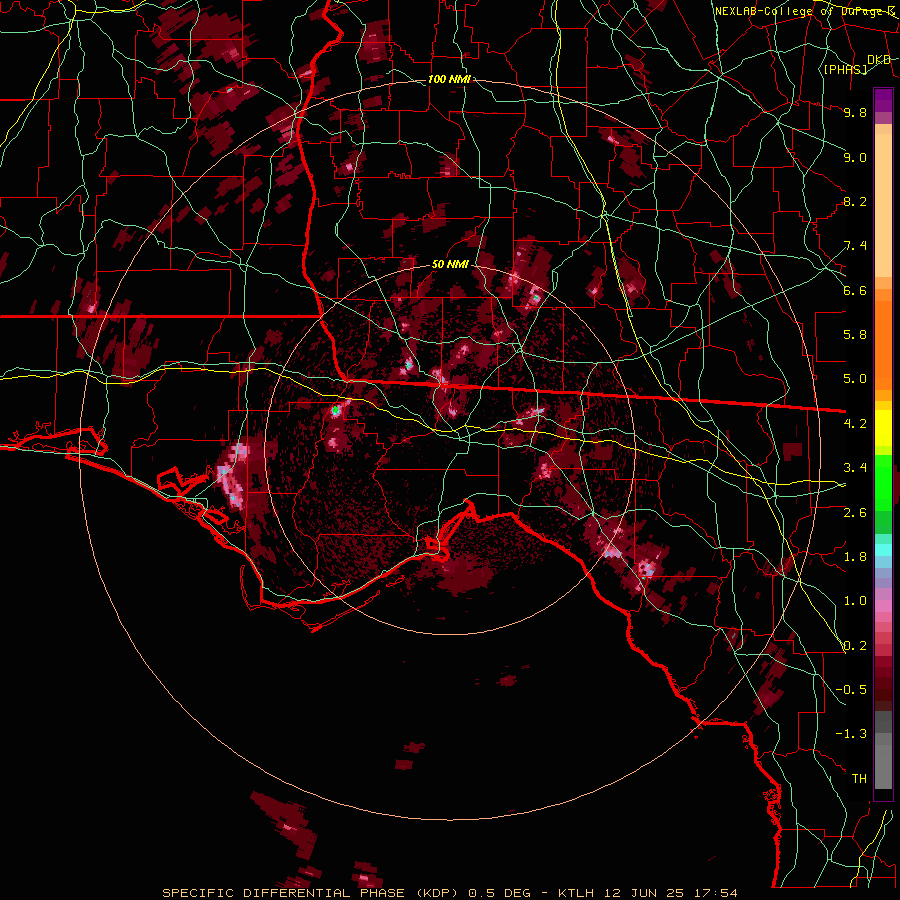Click the -1.3 value on color scale

click(851, 734)
